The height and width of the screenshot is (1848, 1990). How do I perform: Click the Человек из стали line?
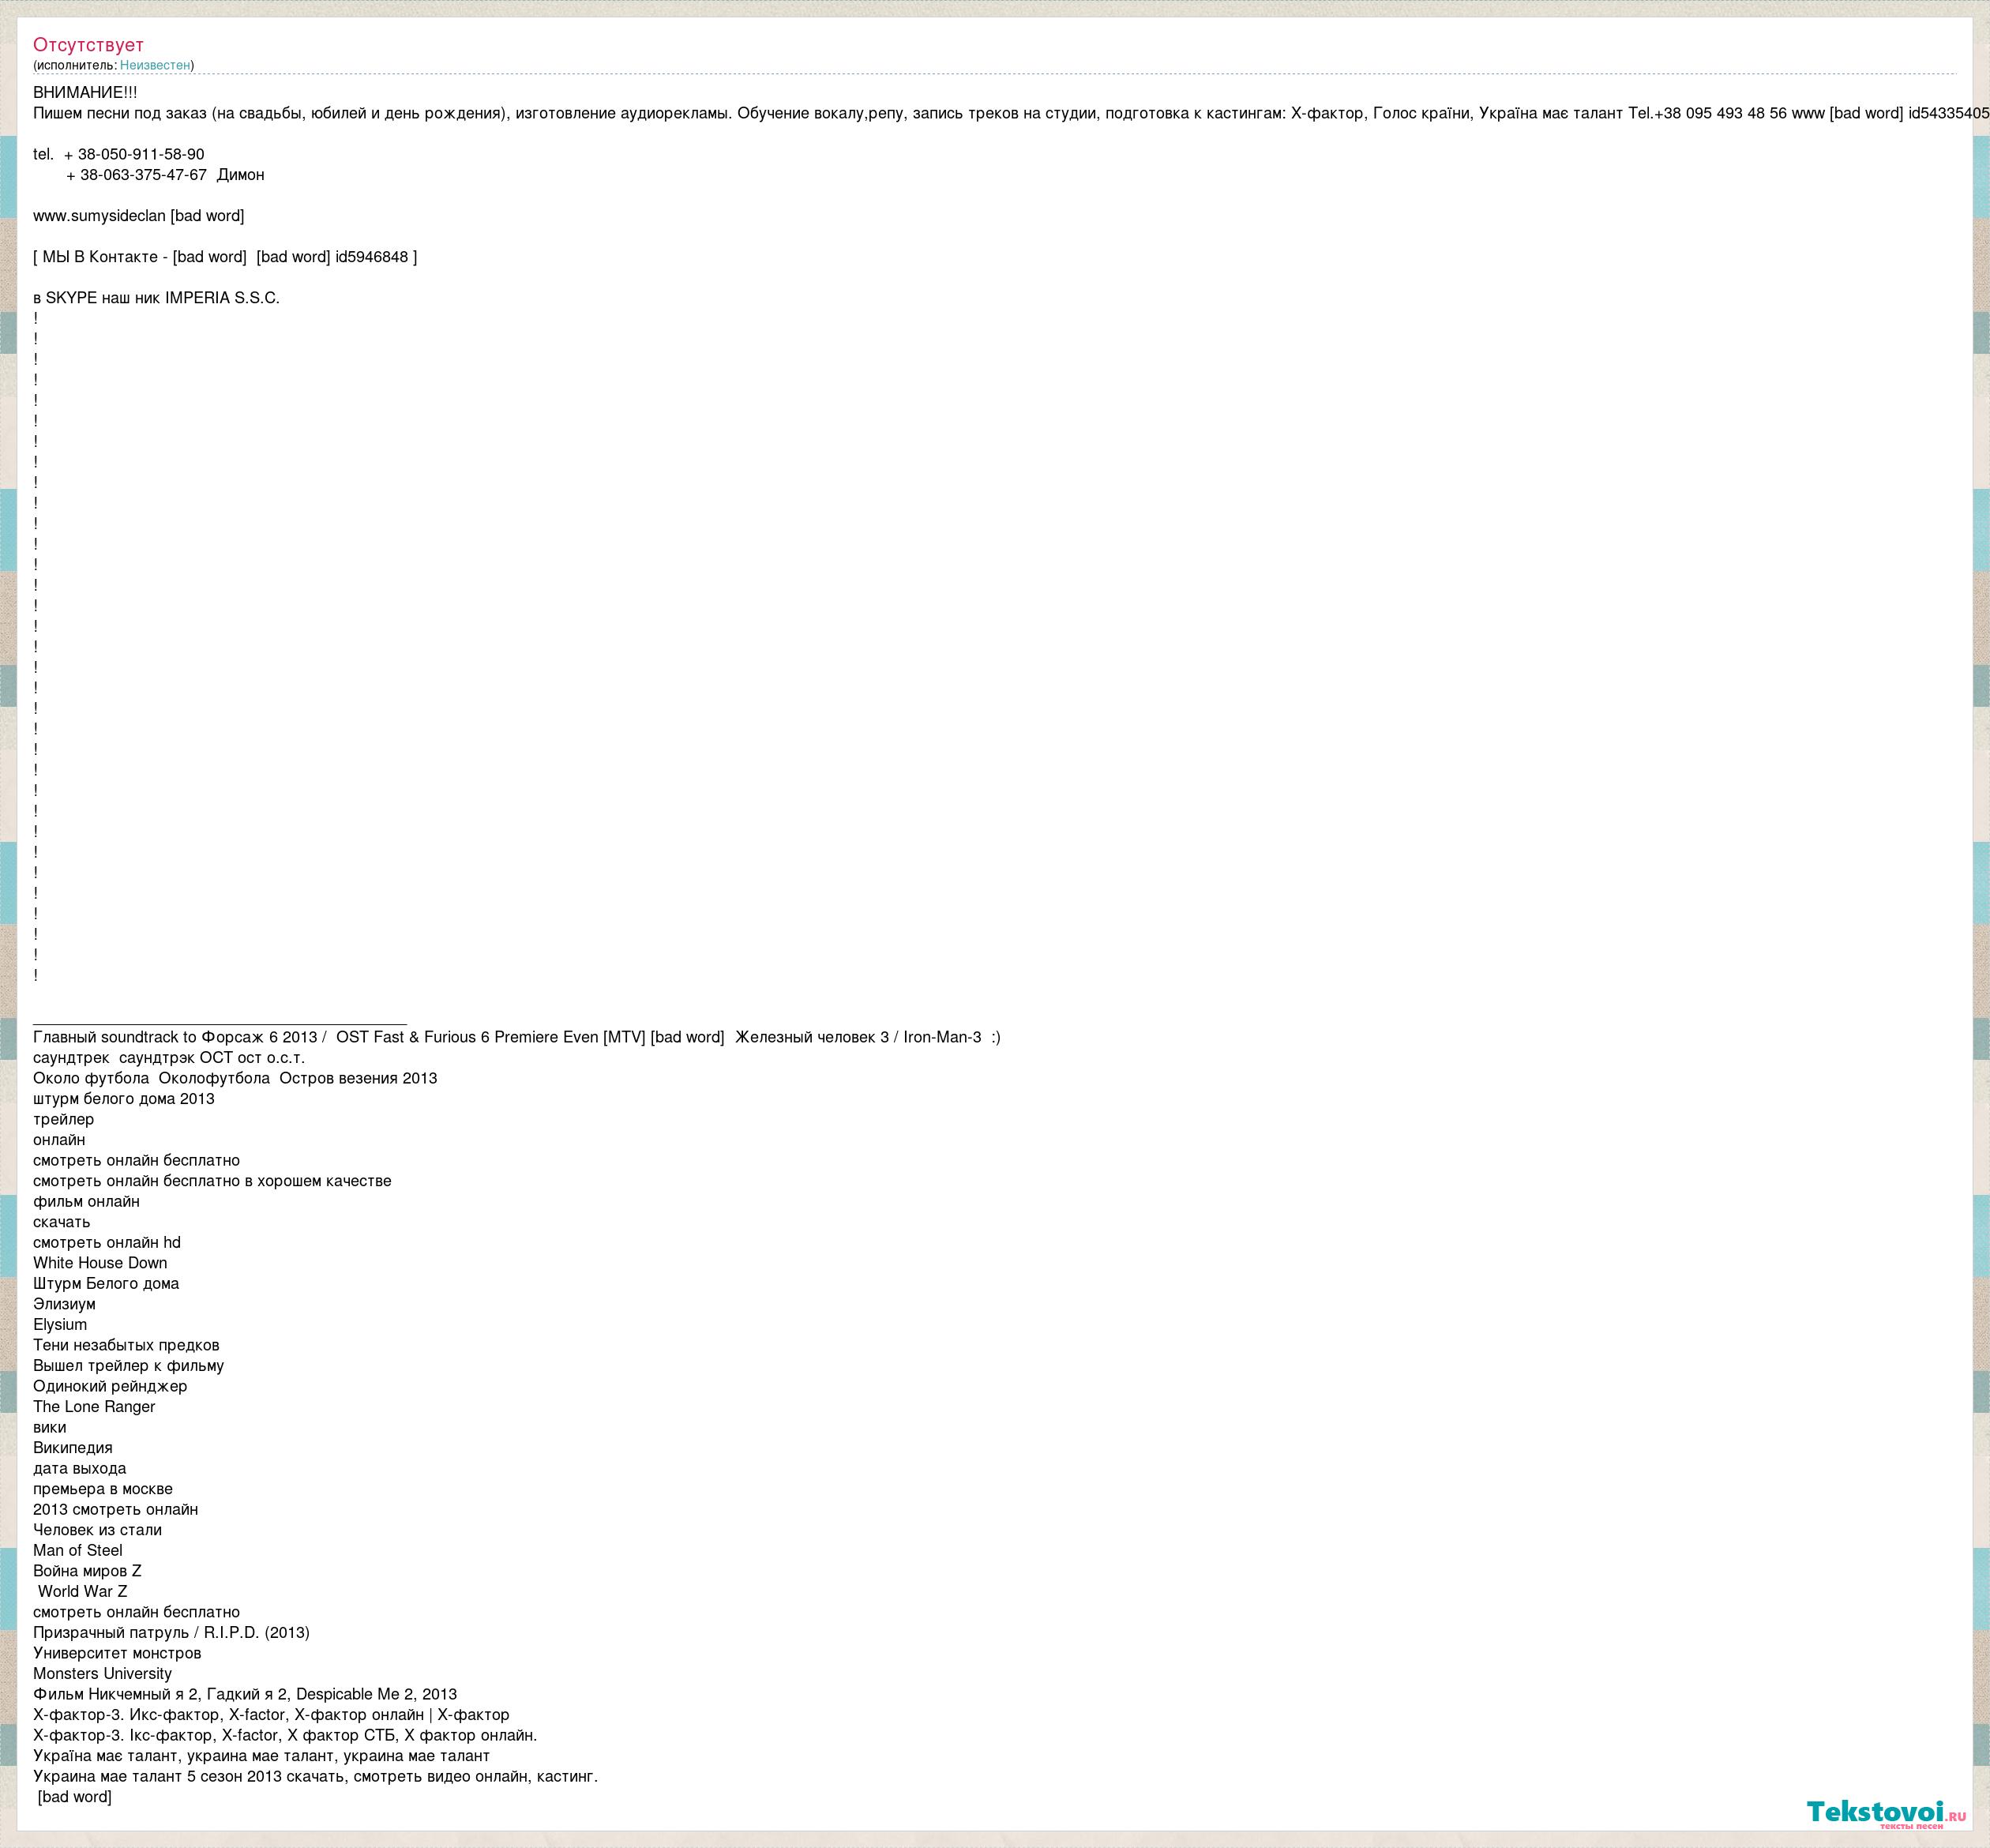[x=97, y=1529]
